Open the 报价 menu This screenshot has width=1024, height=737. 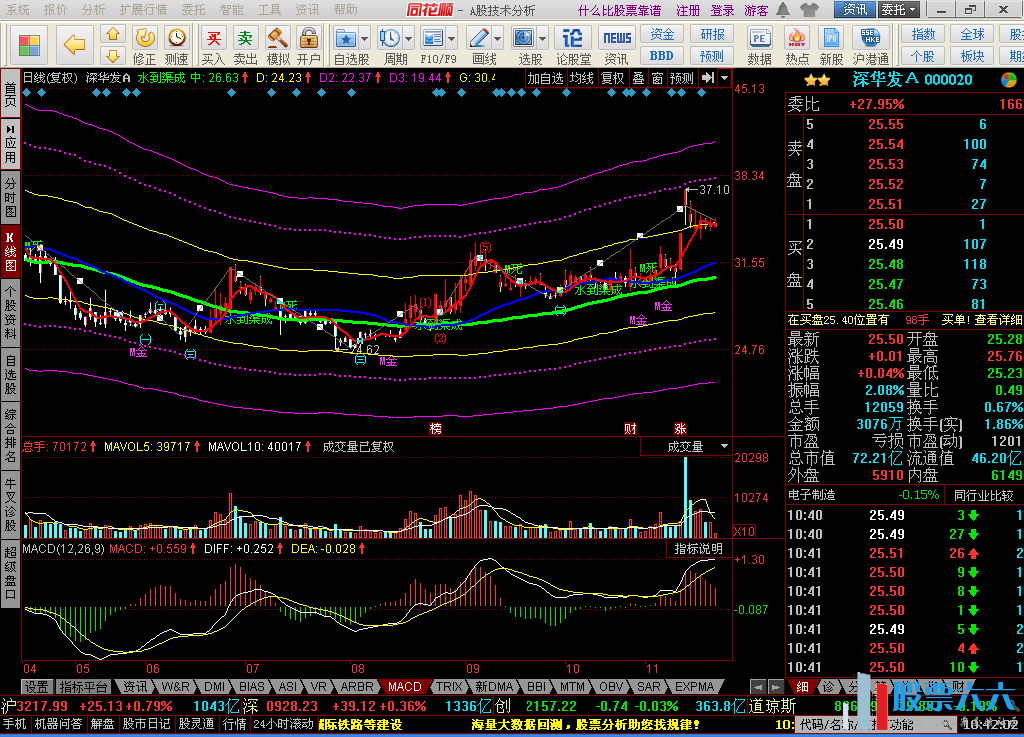tap(56, 10)
